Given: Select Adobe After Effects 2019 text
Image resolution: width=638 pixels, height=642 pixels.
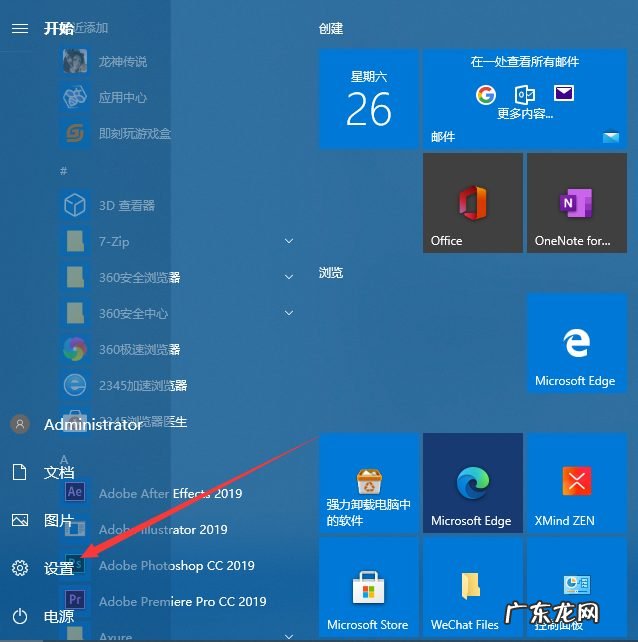Looking at the screenshot, I should point(170,493).
